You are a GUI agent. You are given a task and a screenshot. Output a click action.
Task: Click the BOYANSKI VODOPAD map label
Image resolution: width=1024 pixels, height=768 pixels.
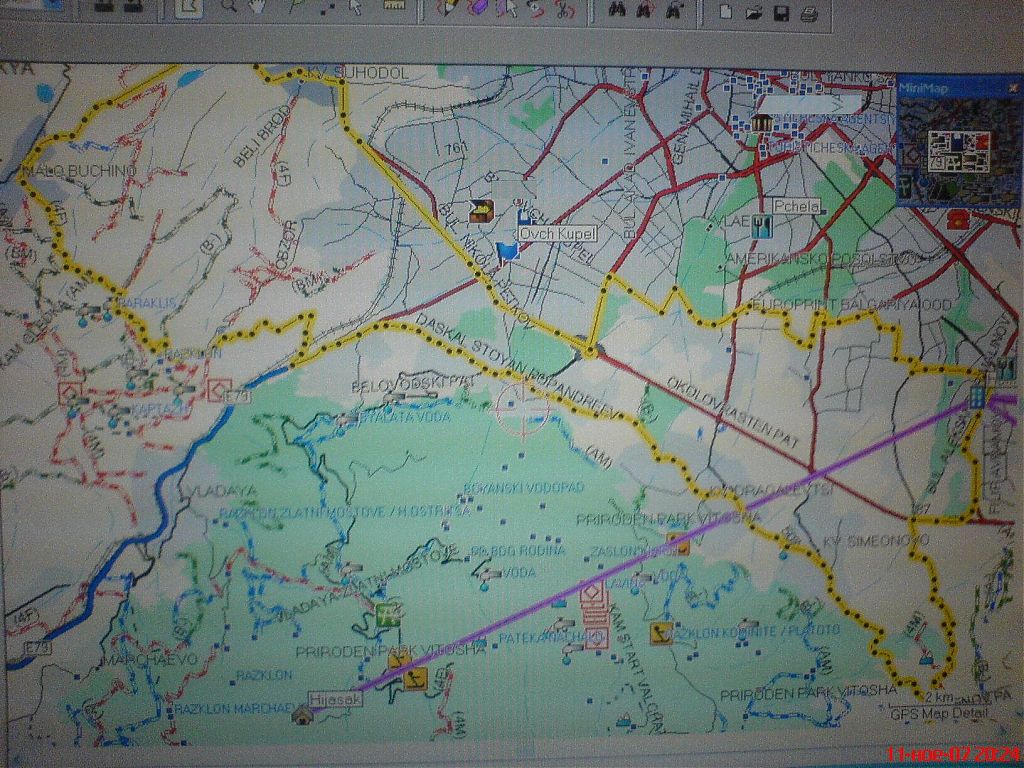[523, 487]
